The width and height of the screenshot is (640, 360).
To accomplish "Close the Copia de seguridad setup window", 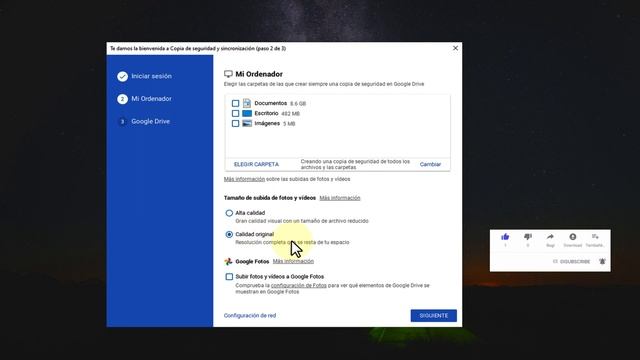I will coord(456,48).
